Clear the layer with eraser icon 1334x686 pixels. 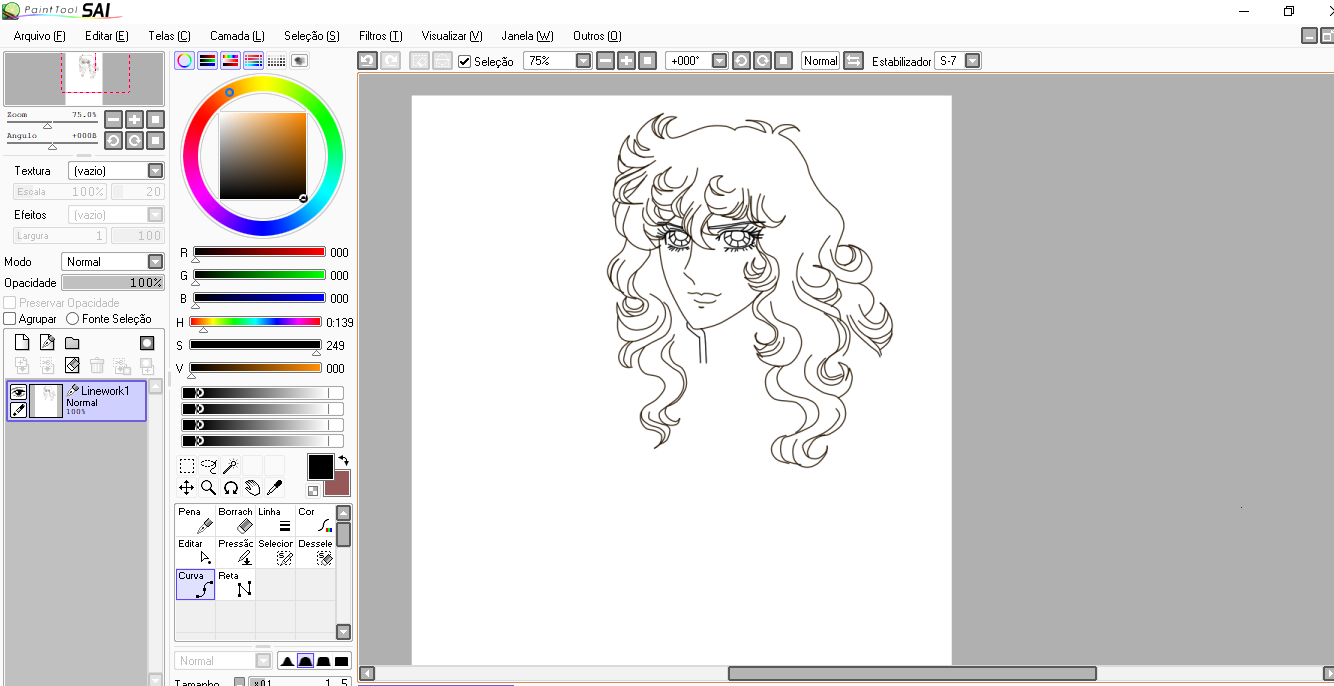point(72,366)
